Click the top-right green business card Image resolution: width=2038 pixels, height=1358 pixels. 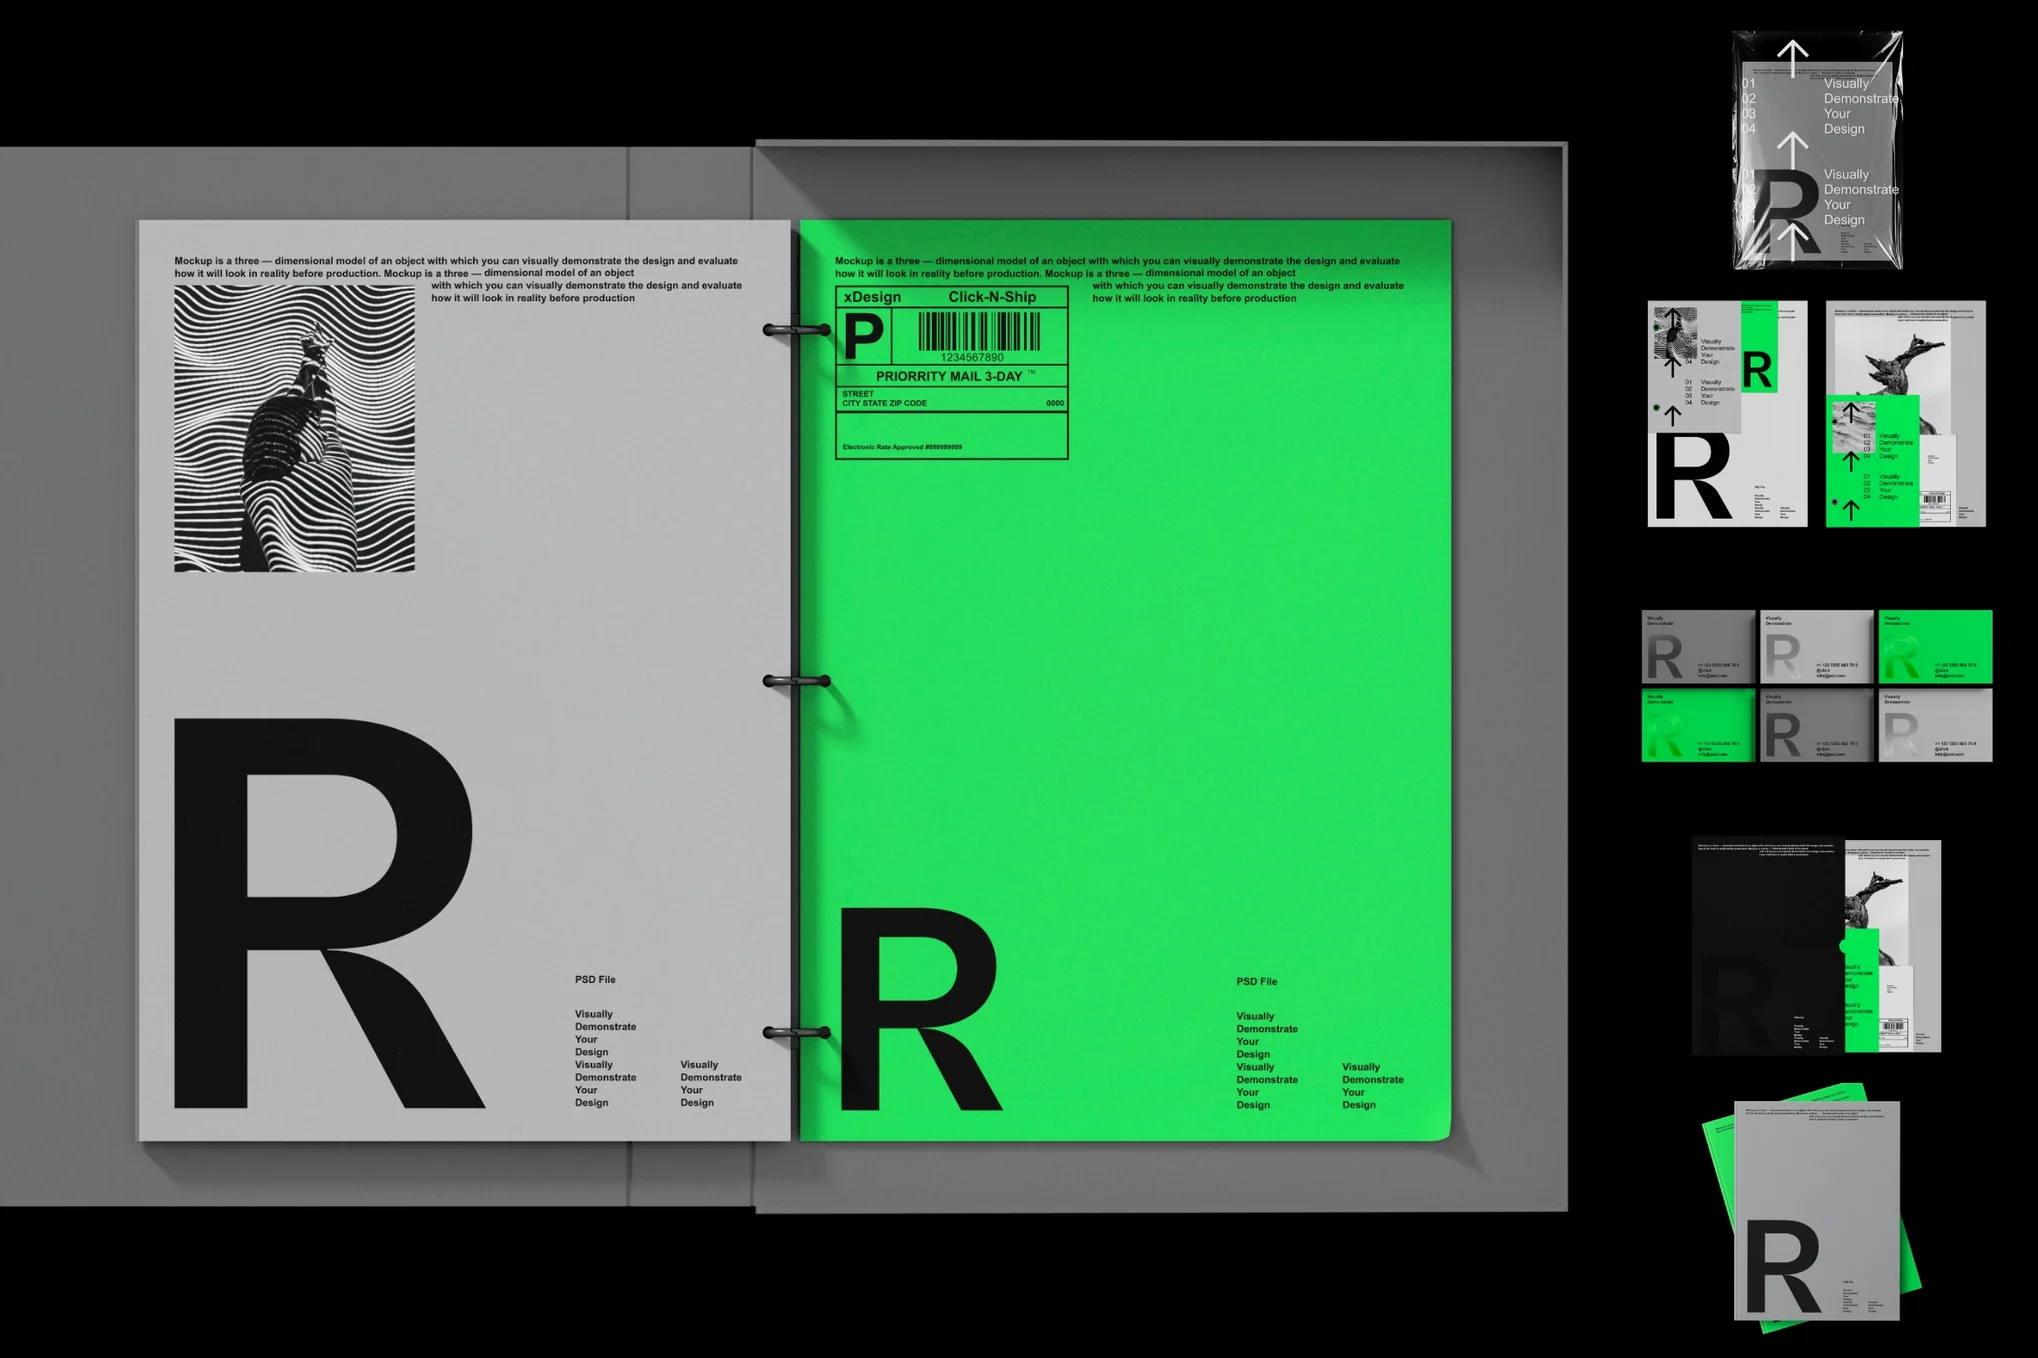(1934, 647)
